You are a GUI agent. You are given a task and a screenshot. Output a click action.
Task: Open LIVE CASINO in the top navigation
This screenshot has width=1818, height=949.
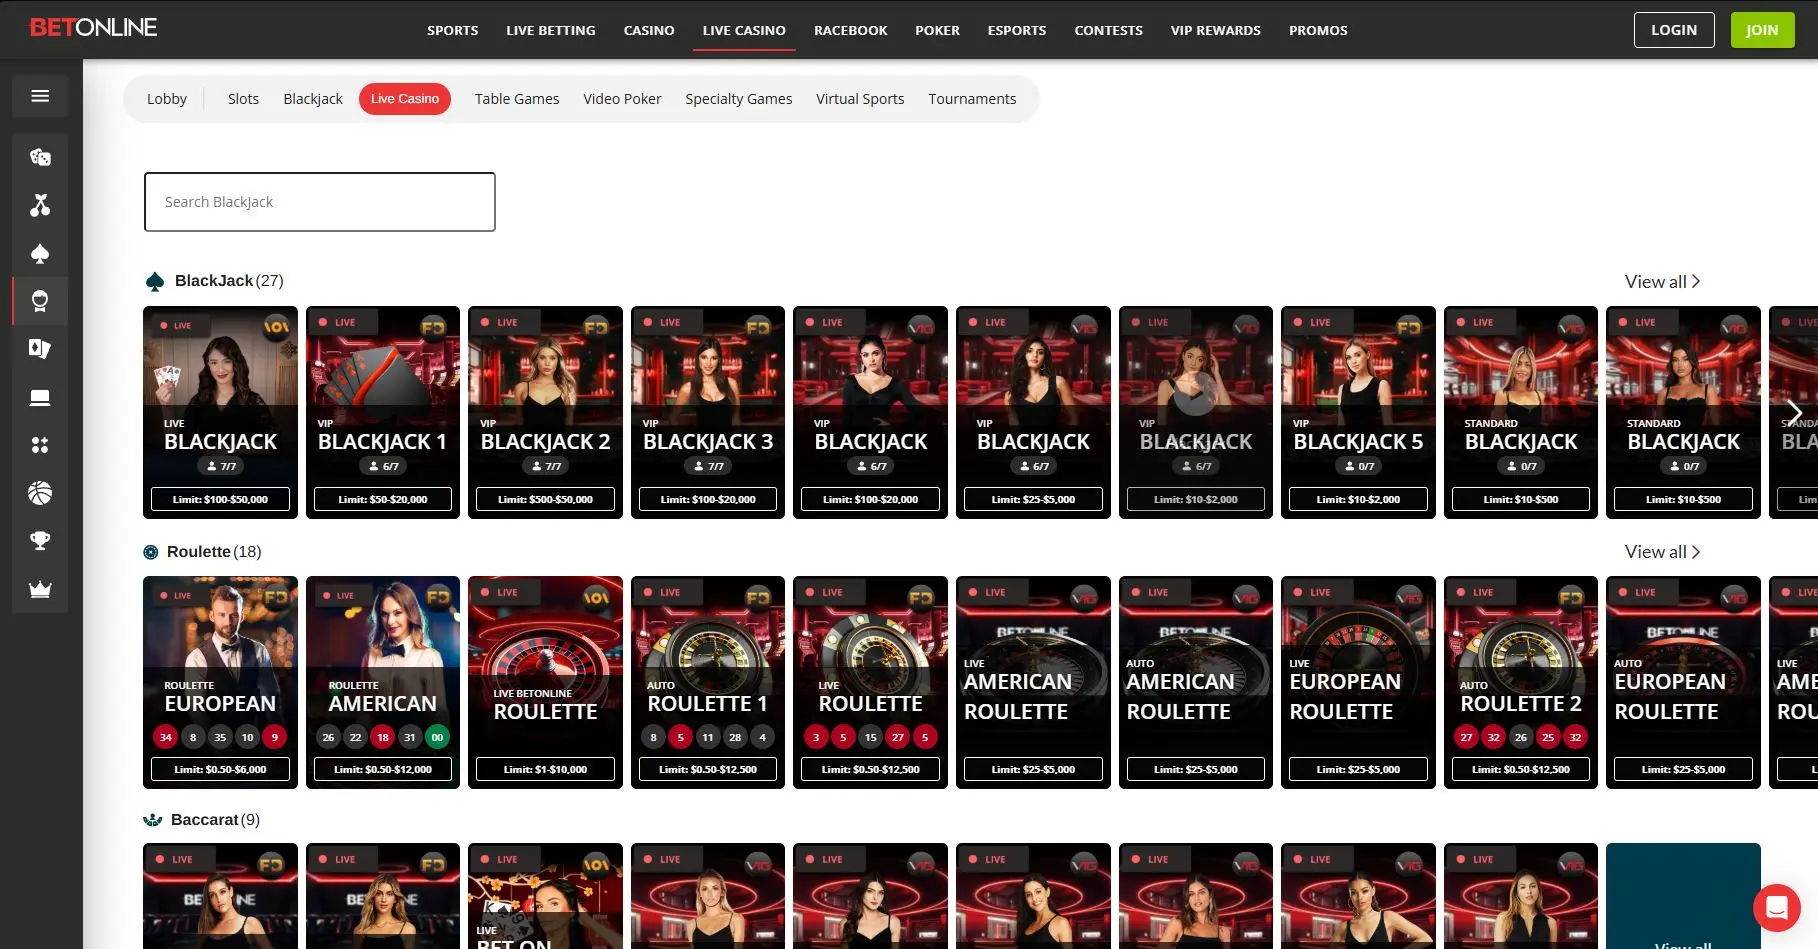[744, 30]
